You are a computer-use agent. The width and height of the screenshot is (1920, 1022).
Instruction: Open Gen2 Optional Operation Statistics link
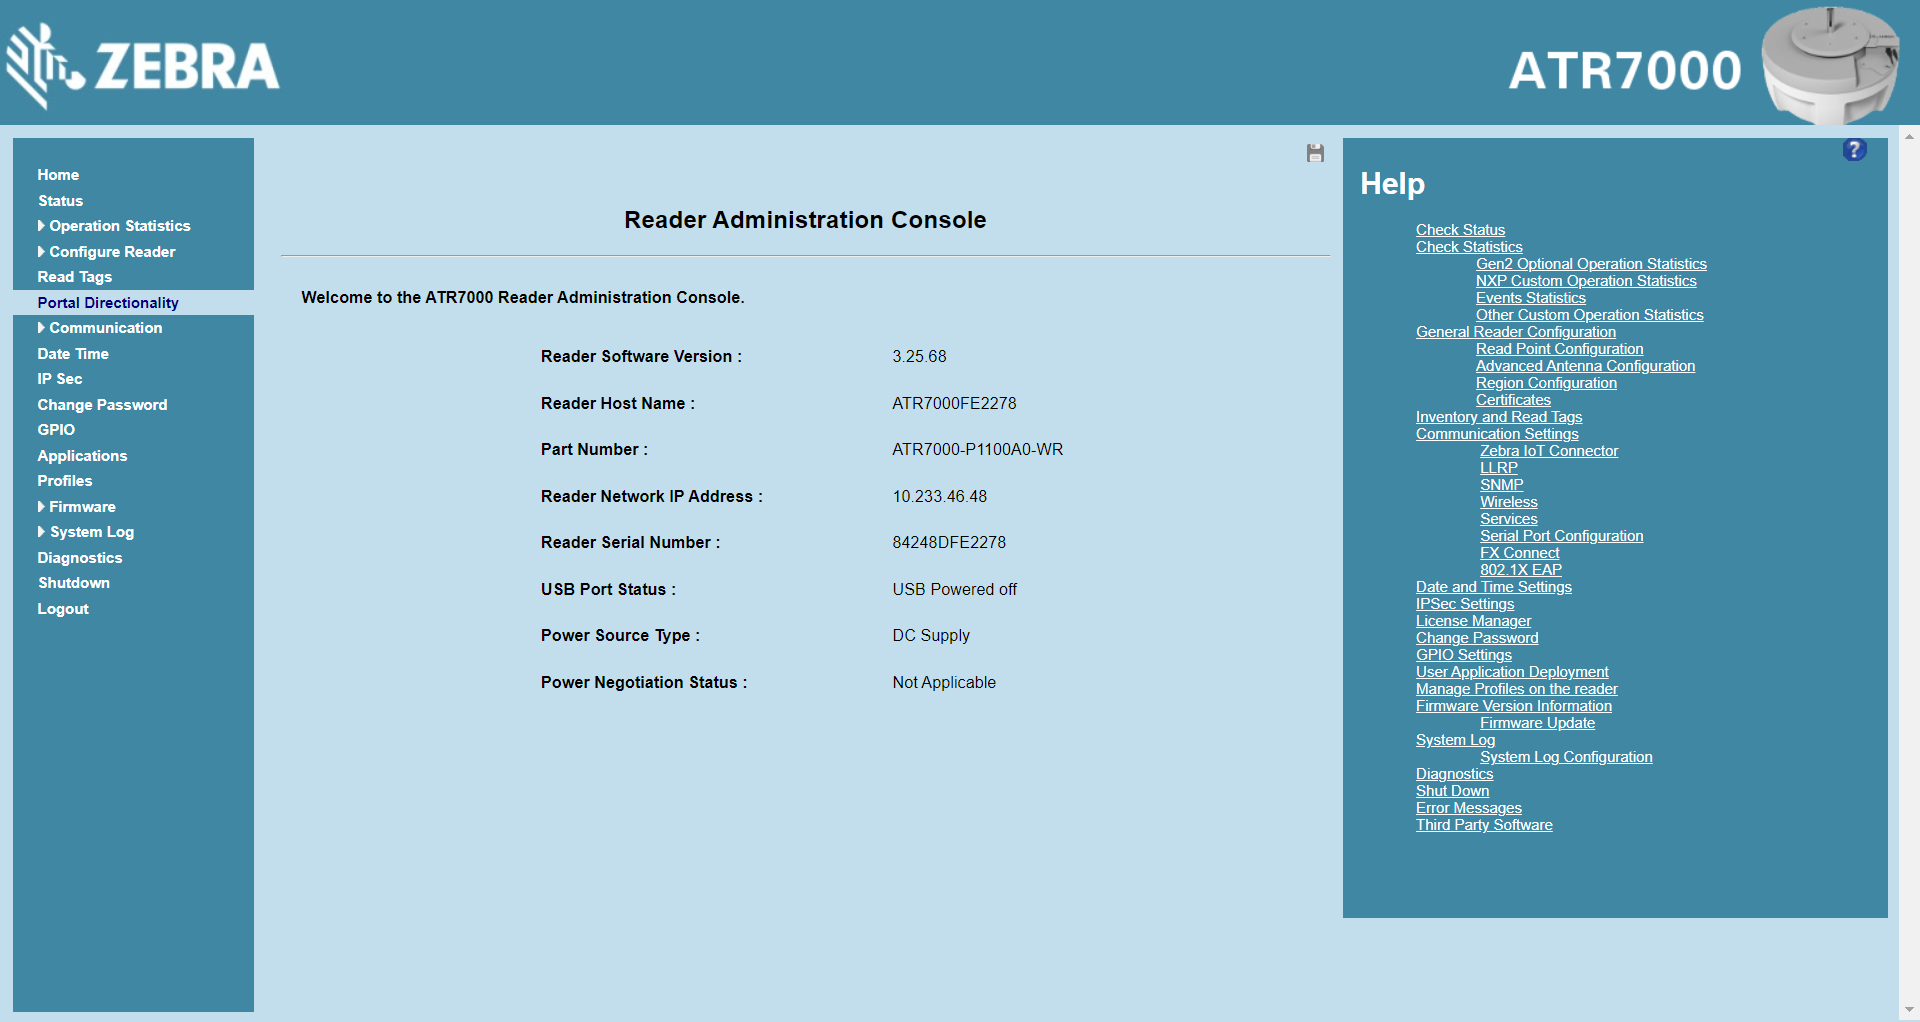click(1591, 264)
